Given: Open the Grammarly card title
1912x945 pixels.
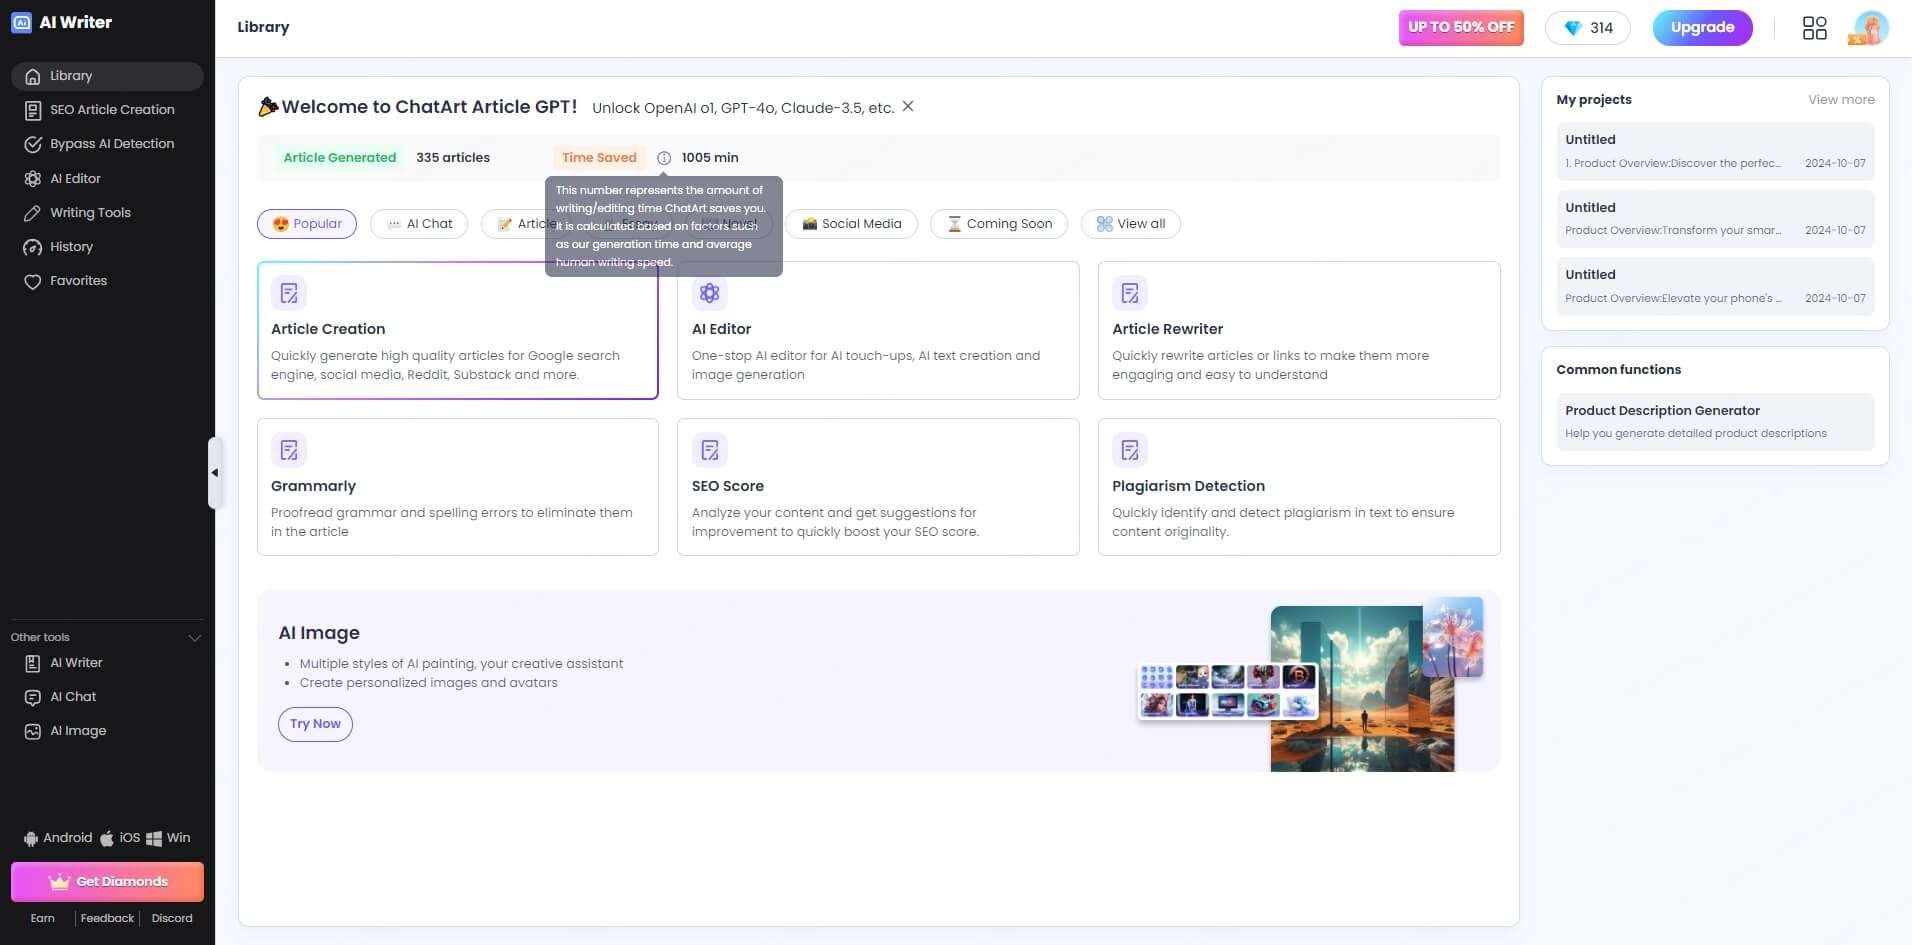Looking at the screenshot, I should point(313,486).
